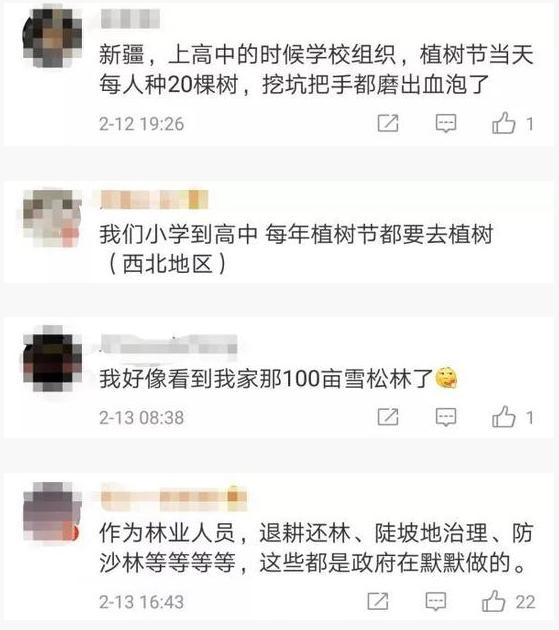This screenshot has width=559, height=630.
Task: Open username above the 雪松林 comment
Action: point(169,344)
